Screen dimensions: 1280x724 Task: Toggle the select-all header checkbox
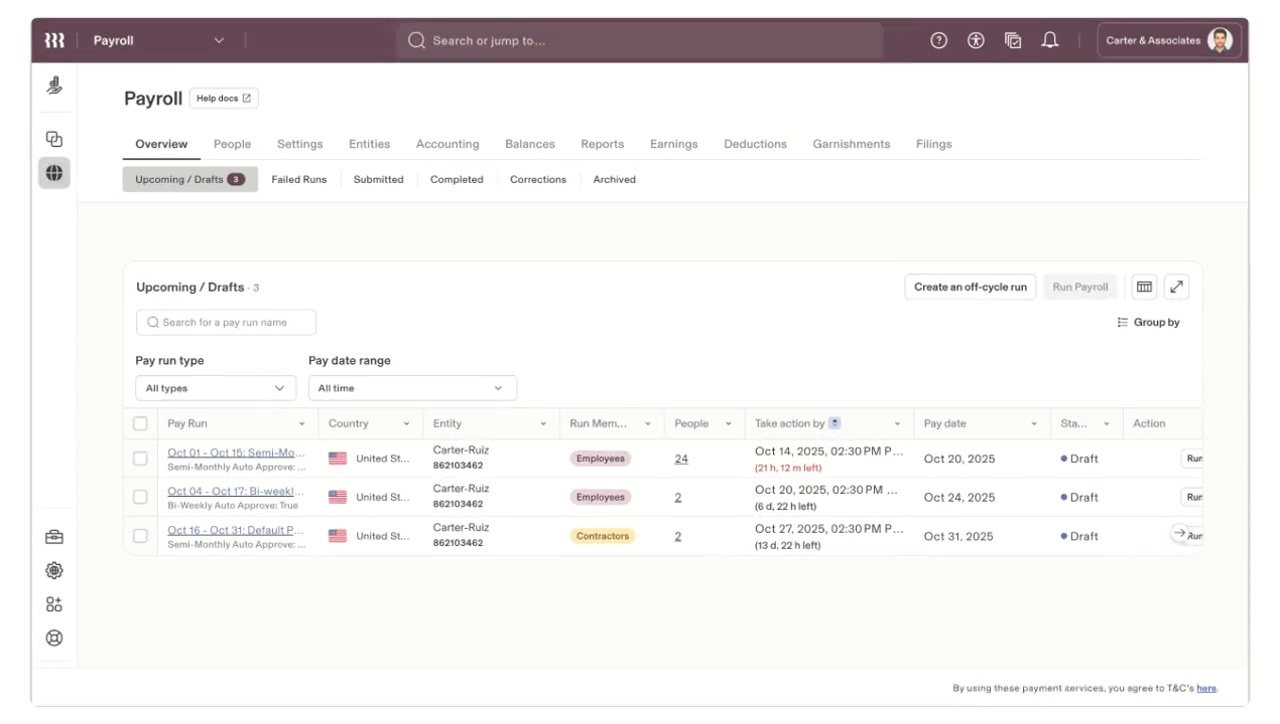pos(140,424)
